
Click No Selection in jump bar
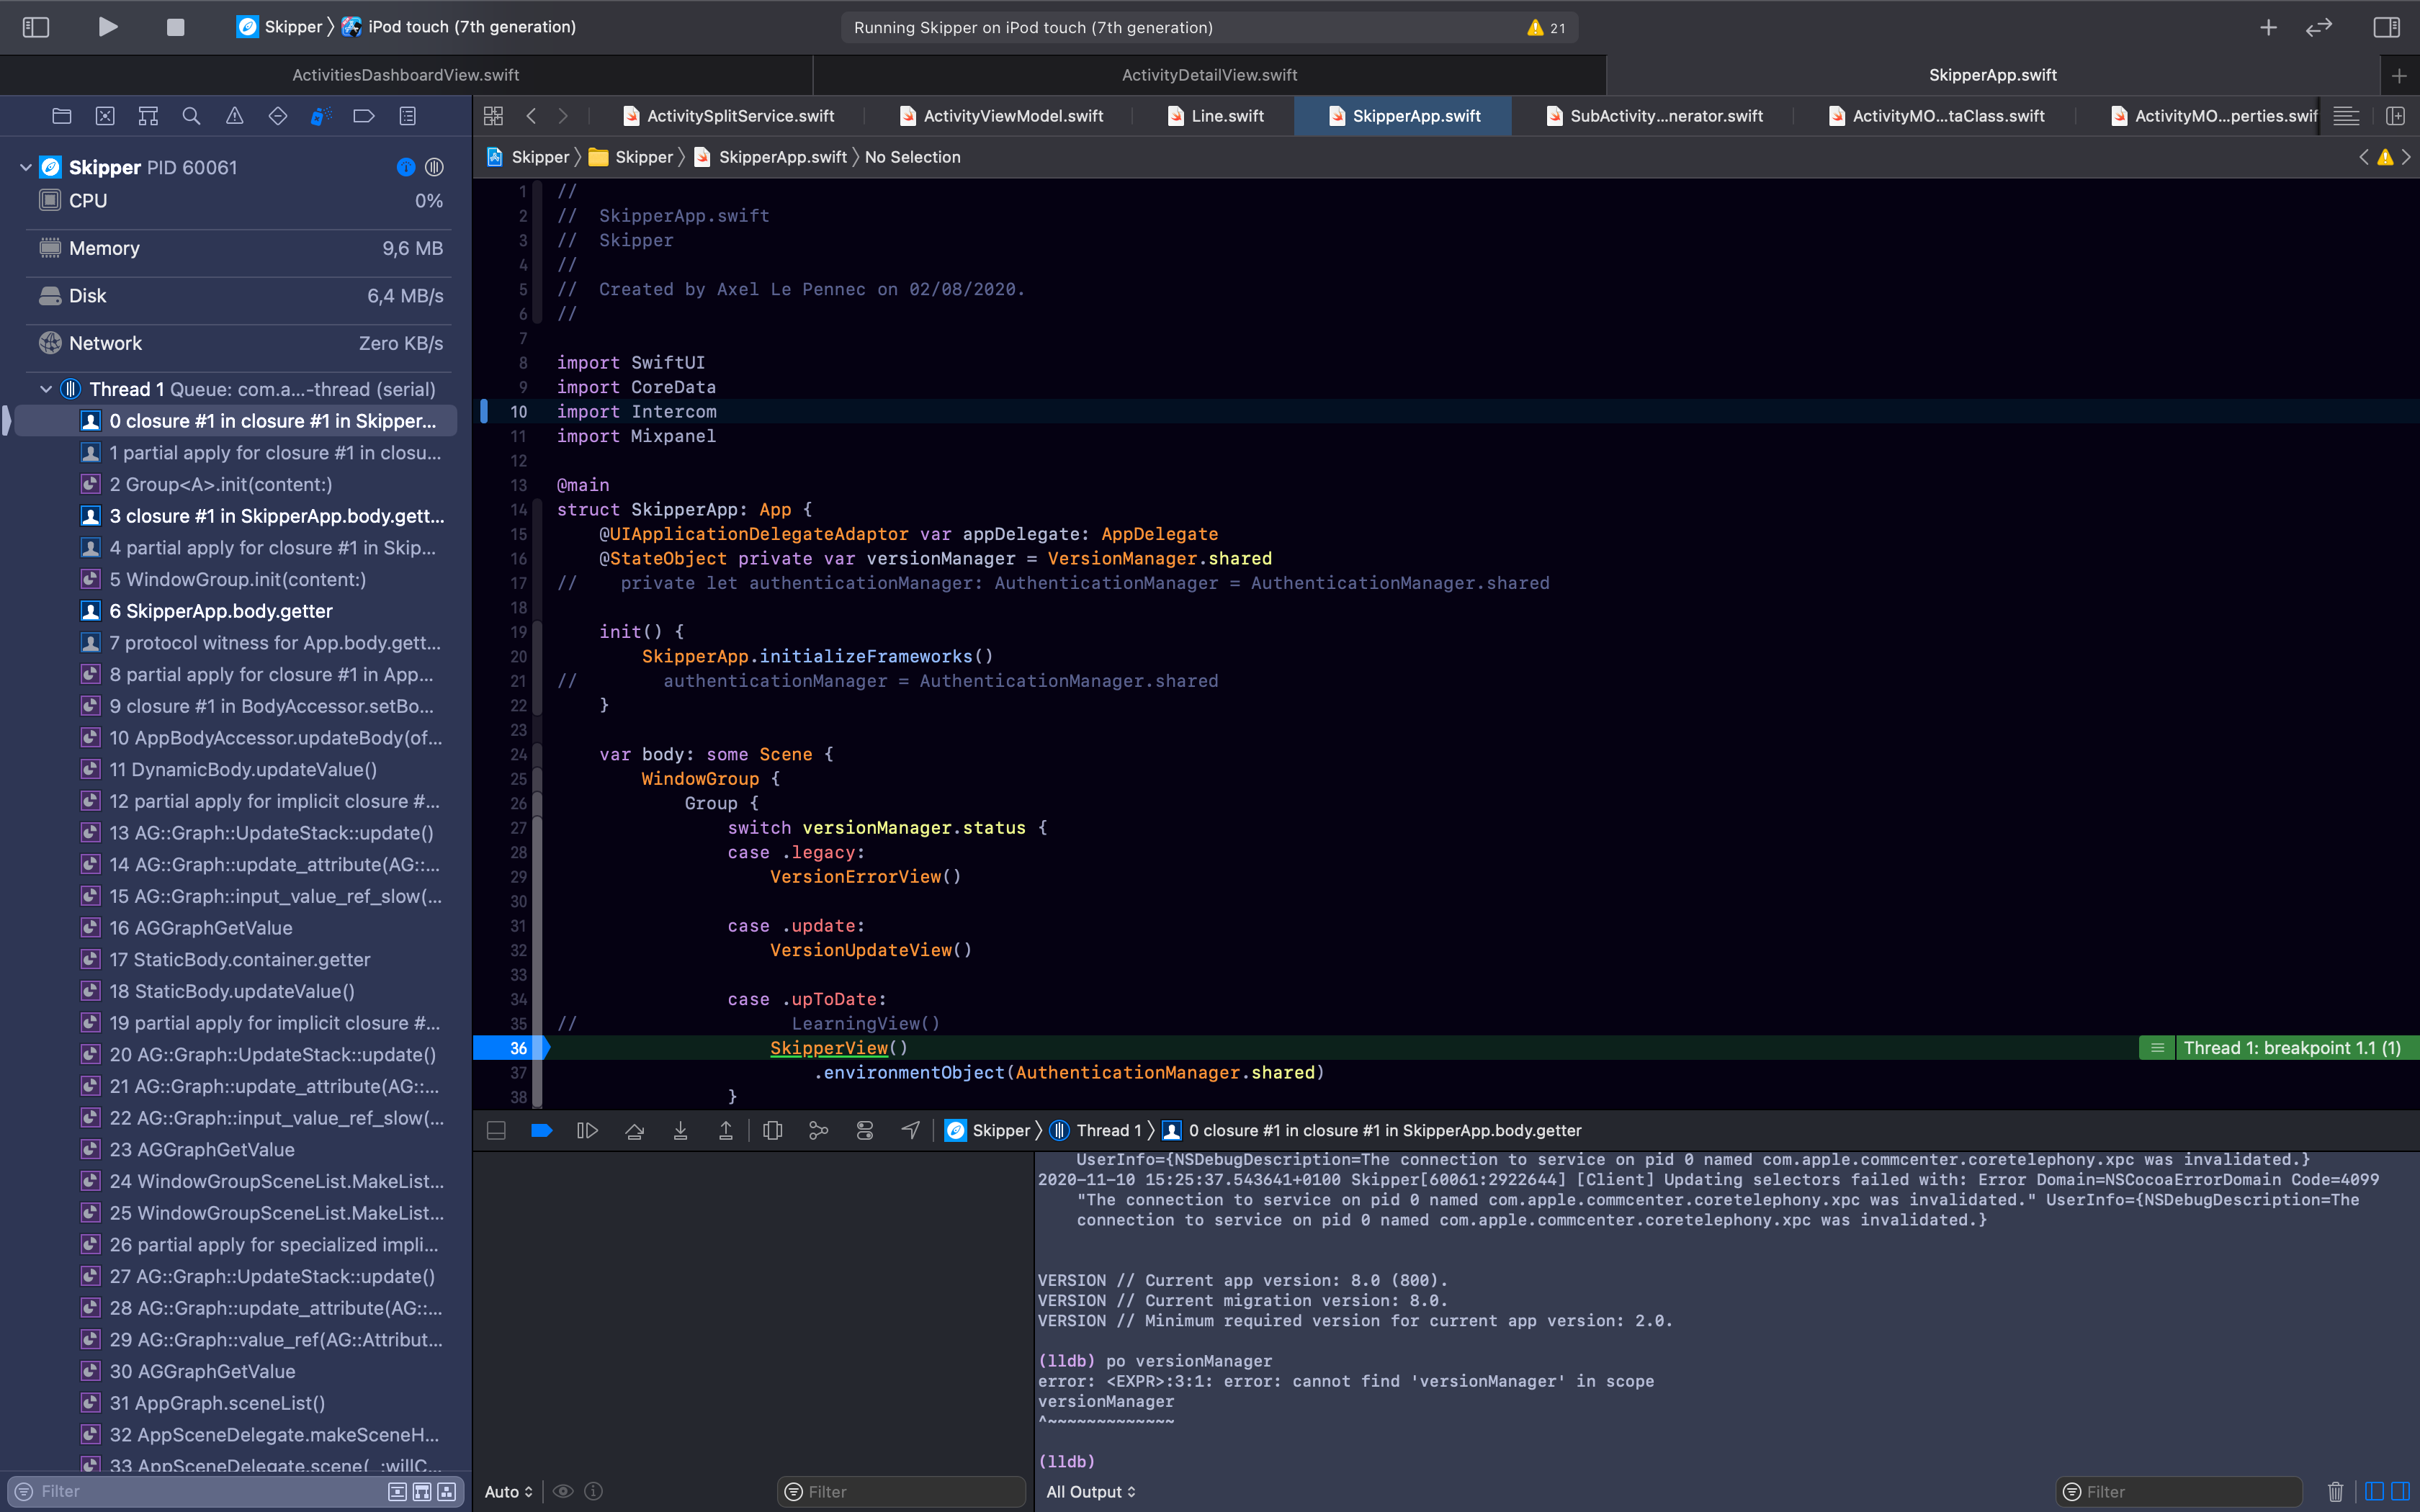[912, 157]
